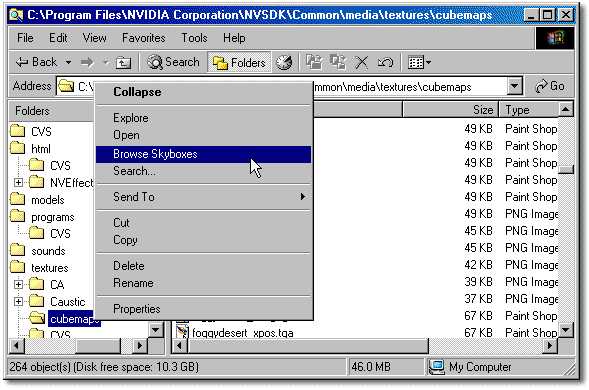Image resolution: width=589 pixels, height=390 pixels.
Task: Click the Move To icon
Action: click(314, 62)
